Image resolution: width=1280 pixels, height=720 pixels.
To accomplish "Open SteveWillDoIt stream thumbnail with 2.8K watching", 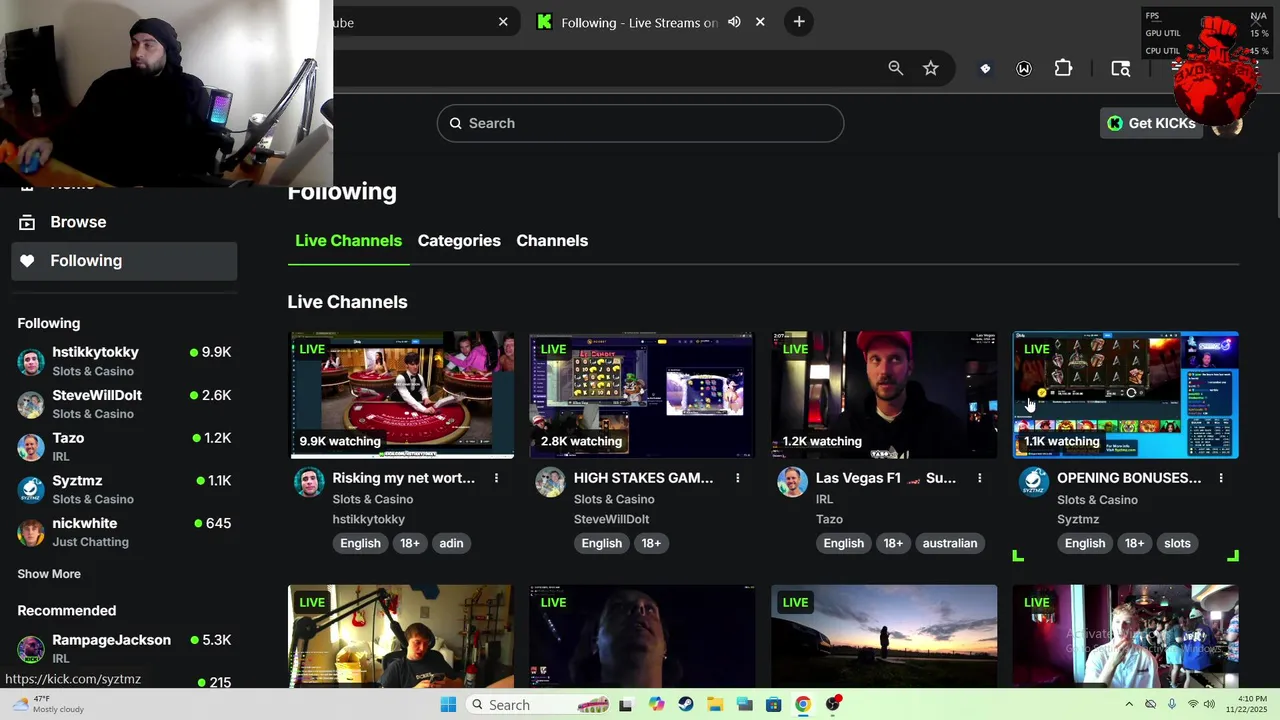I will coord(643,395).
